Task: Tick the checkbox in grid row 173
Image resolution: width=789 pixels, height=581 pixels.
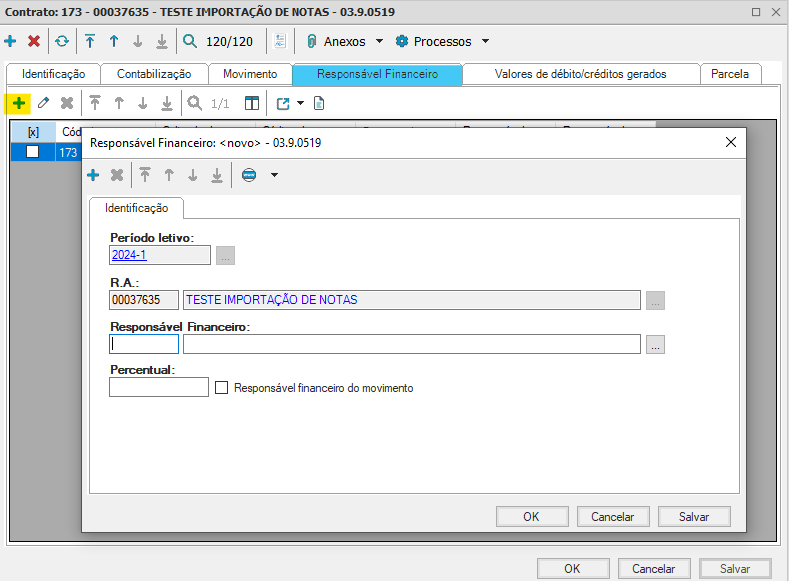Action: tap(33, 152)
